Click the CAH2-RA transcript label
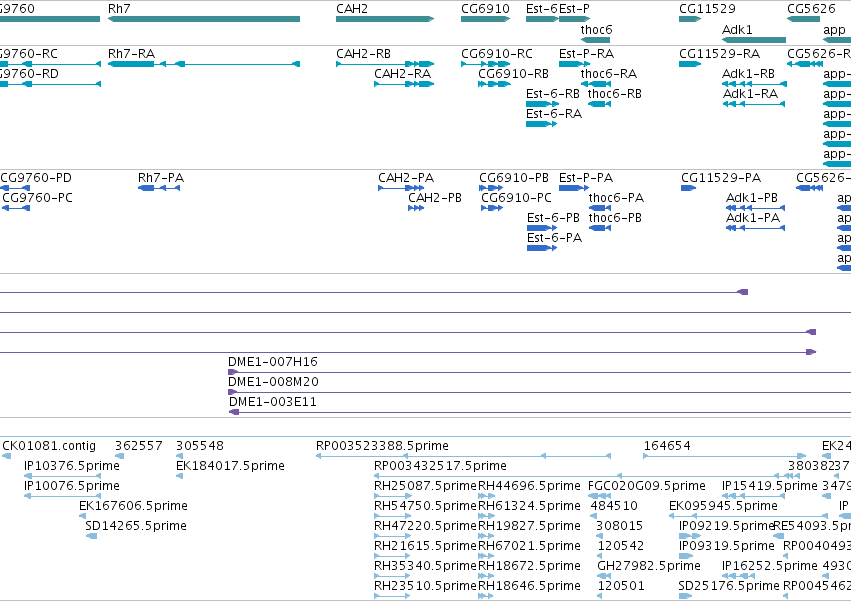 tap(402, 73)
